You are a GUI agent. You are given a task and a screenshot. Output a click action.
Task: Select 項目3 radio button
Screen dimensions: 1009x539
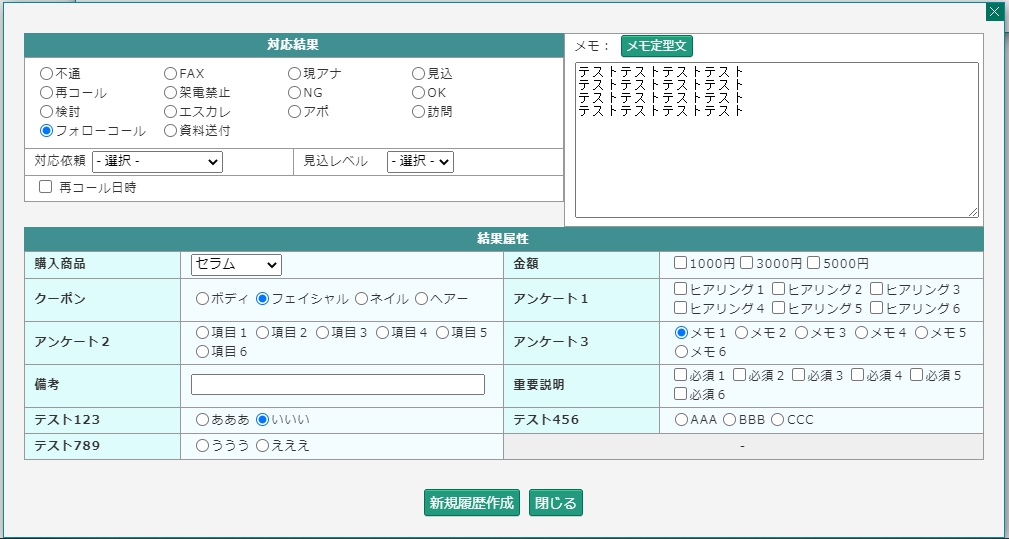click(x=322, y=333)
